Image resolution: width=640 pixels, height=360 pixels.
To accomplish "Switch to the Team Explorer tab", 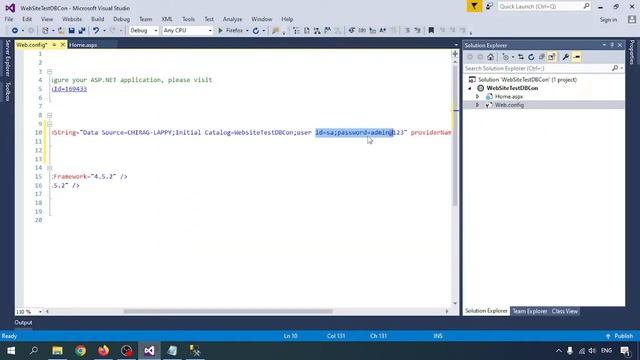I will click(529, 311).
